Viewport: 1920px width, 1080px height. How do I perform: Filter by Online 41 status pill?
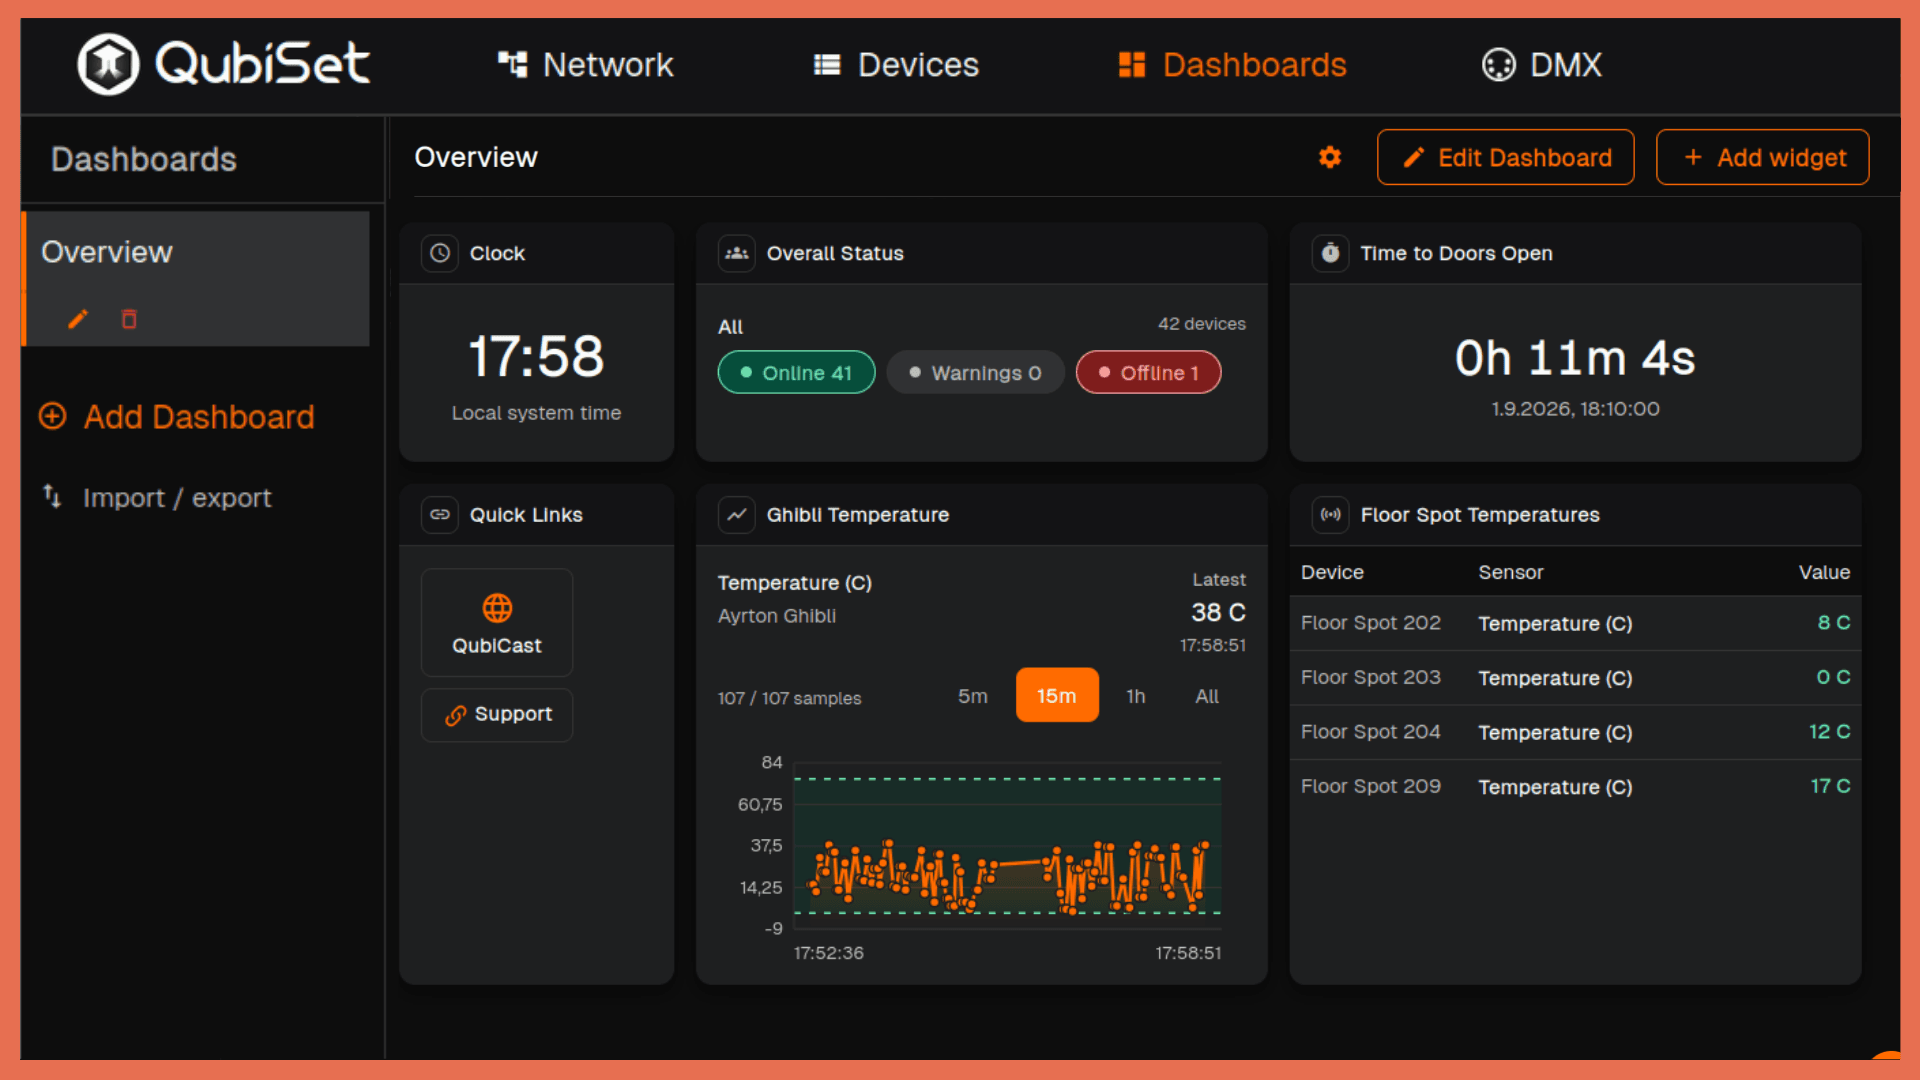pyautogui.click(x=797, y=372)
